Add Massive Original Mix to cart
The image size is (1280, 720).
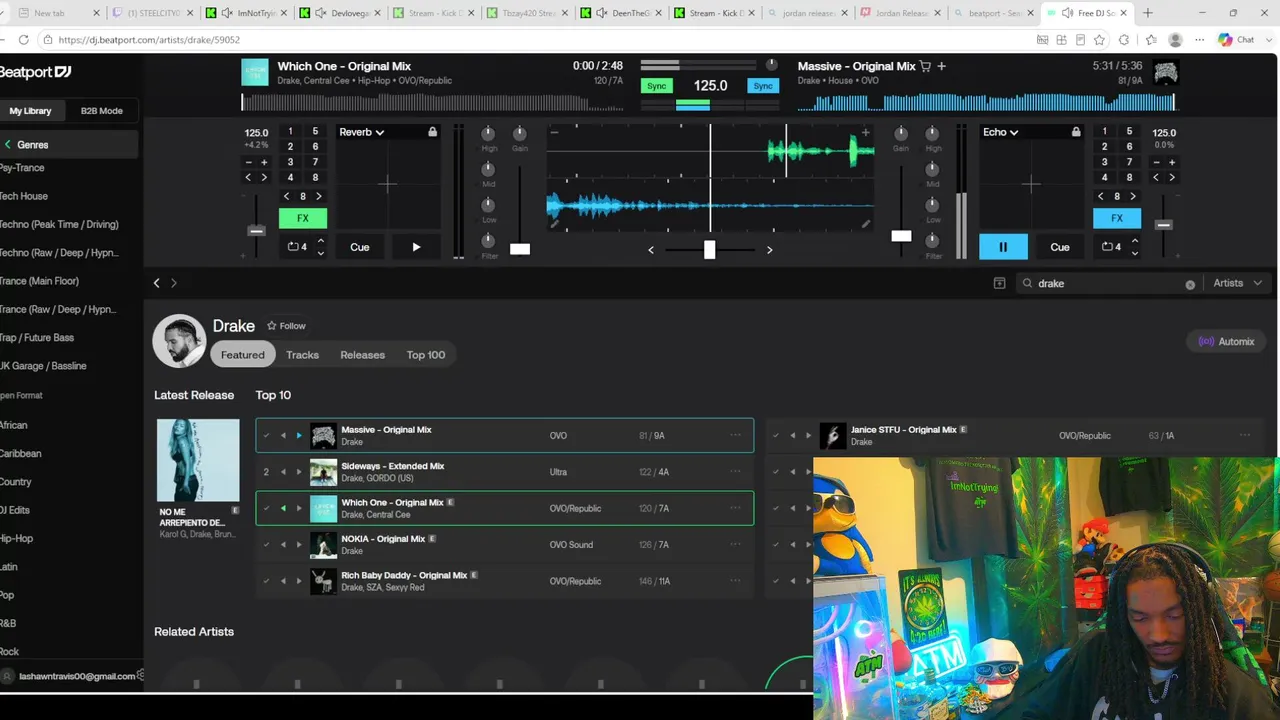[x=925, y=66]
